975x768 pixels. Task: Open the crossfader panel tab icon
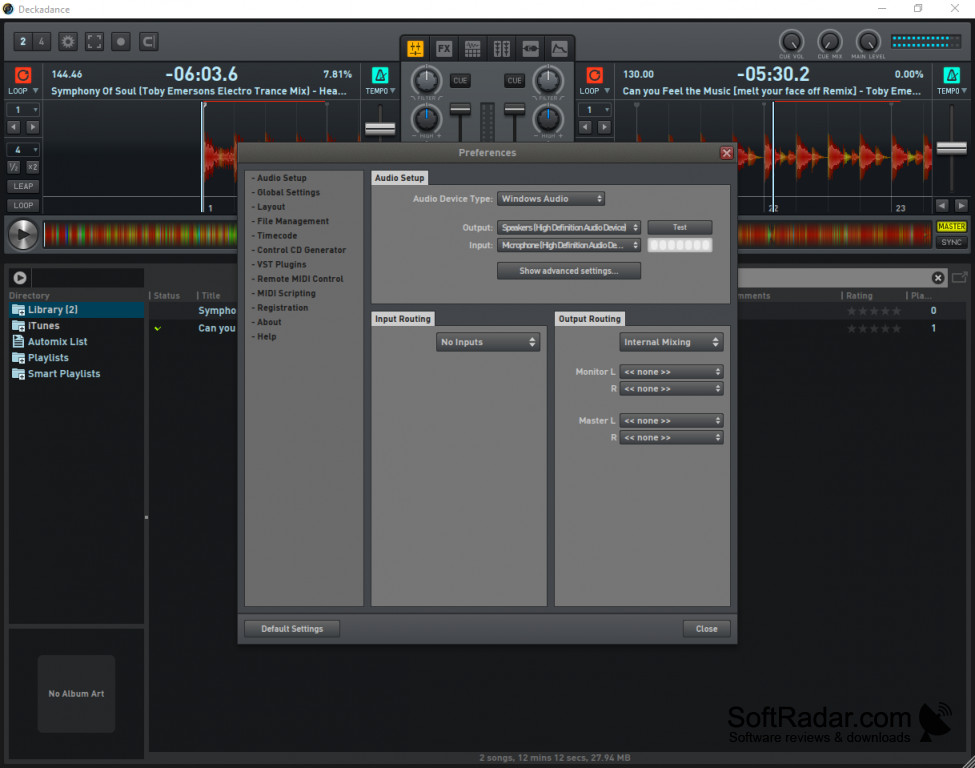pyautogui.click(x=530, y=49)
